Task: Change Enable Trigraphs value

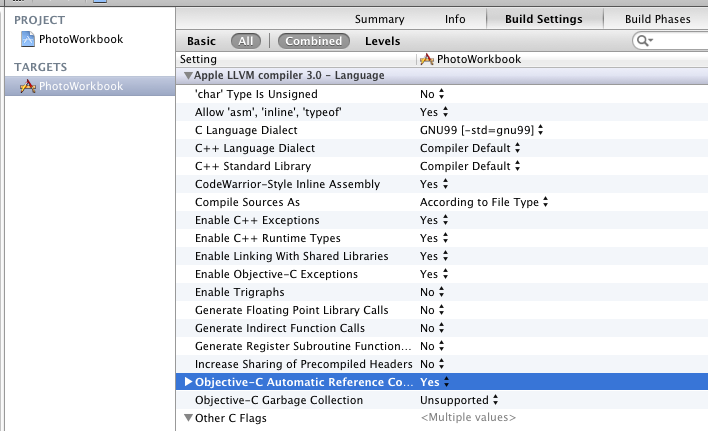Action: click(x=432, y=292)
